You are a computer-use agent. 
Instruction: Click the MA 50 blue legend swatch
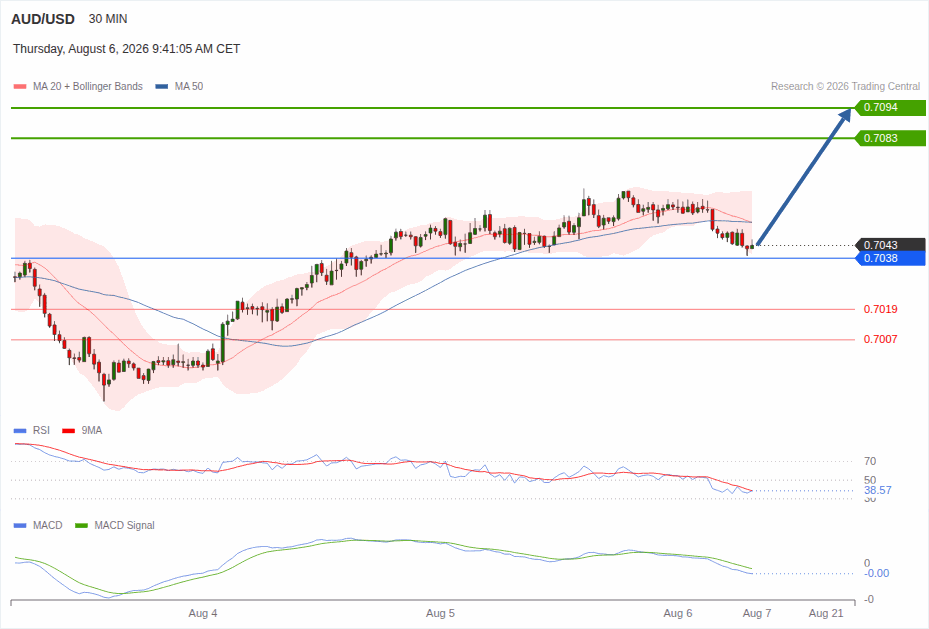[x=162, y=86]
